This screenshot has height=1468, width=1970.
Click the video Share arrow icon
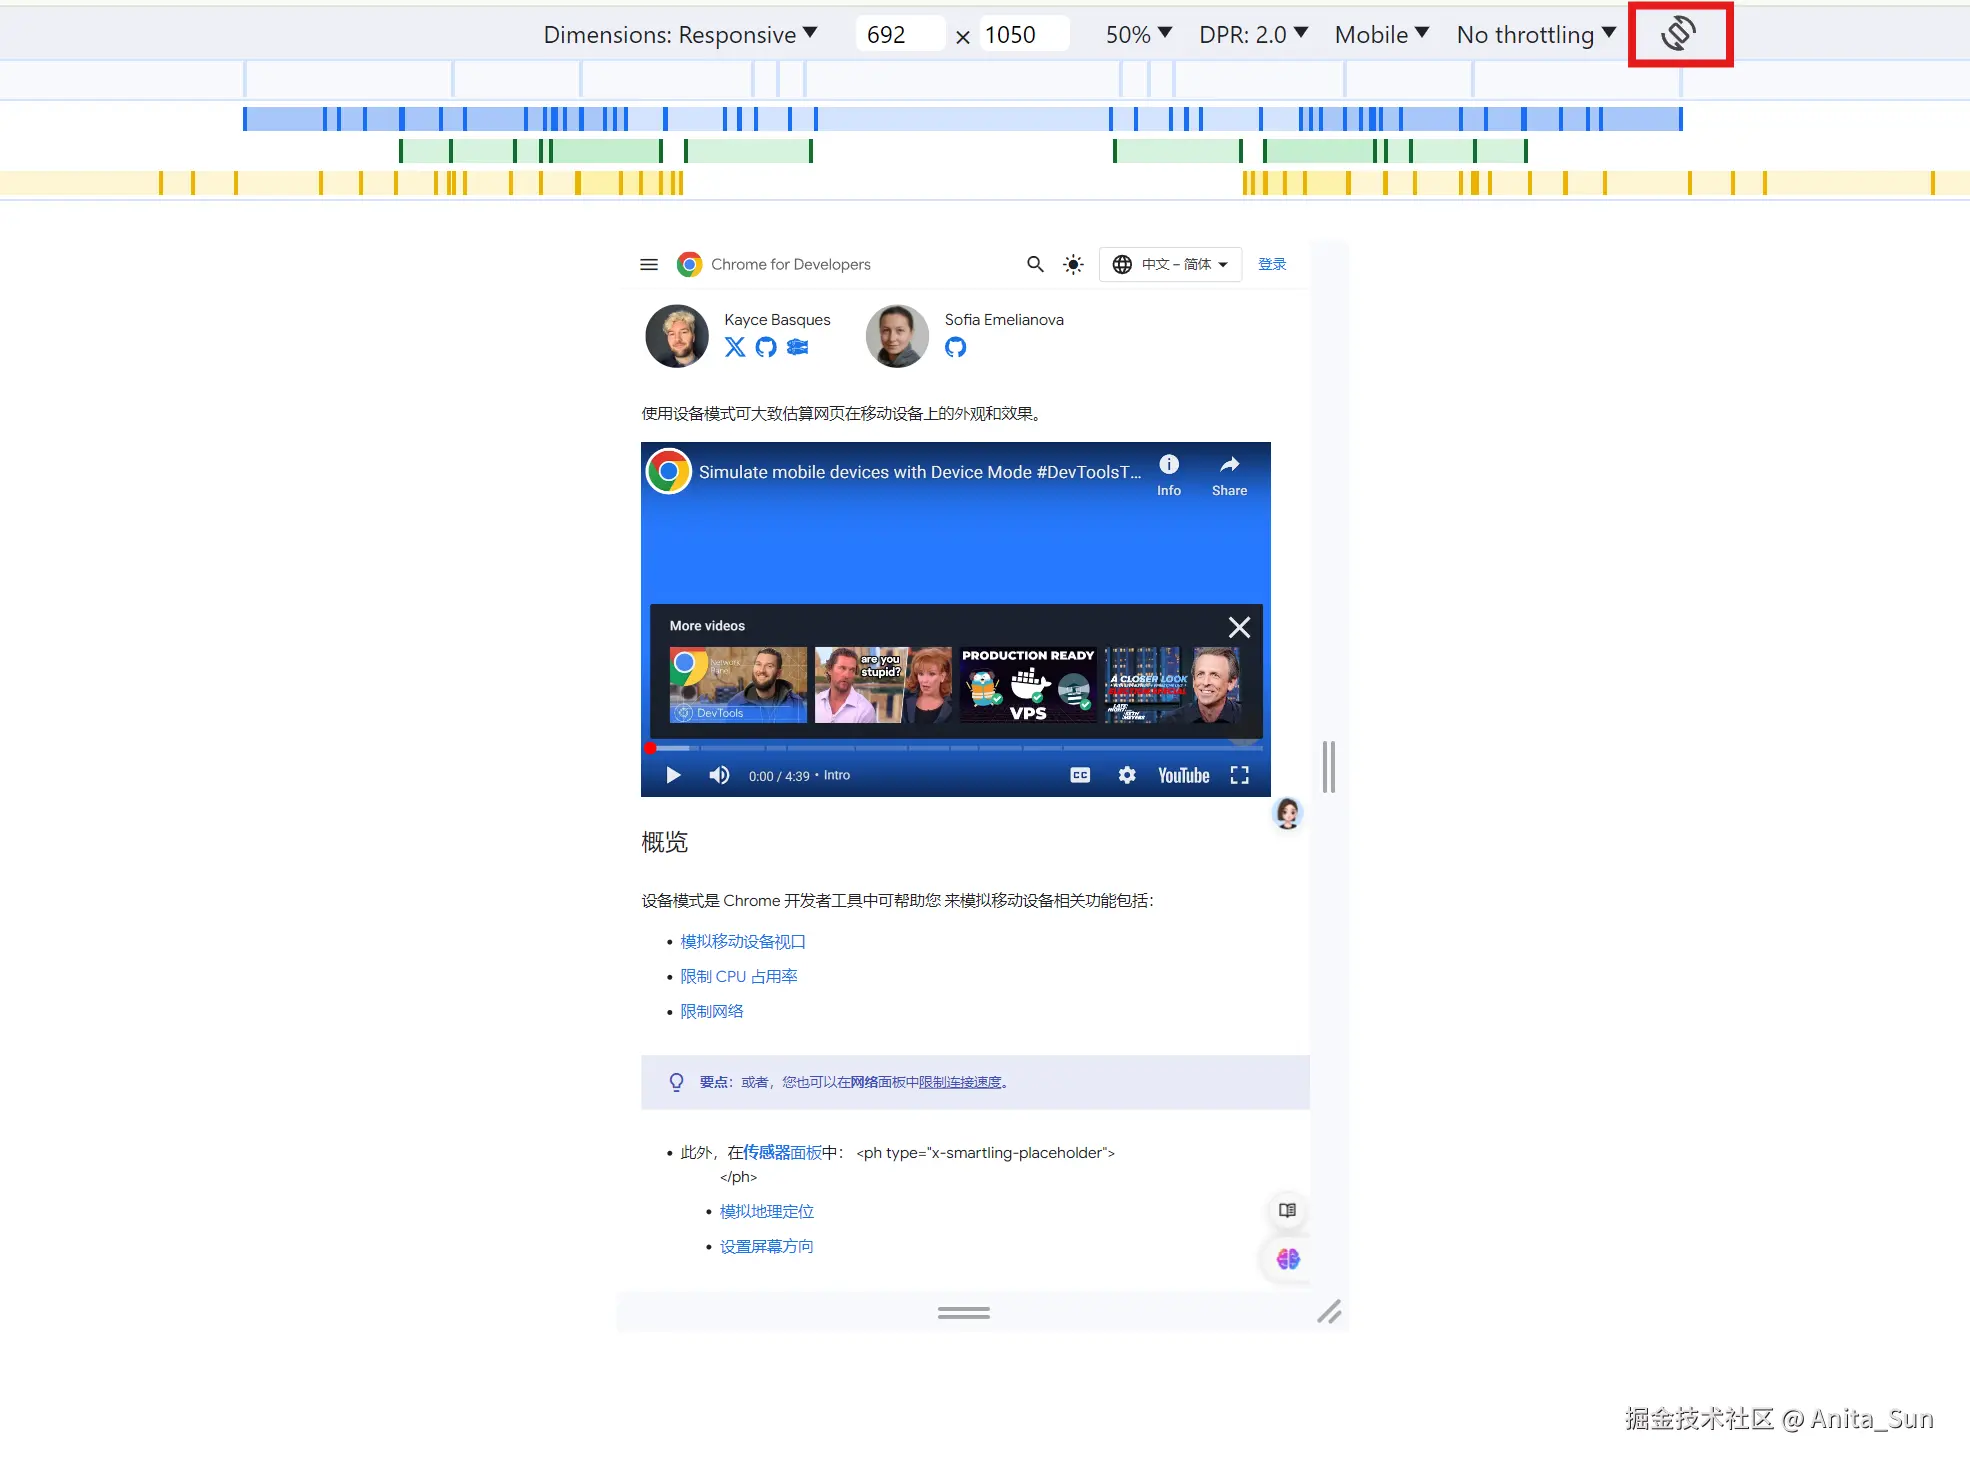coord(1229,465)
